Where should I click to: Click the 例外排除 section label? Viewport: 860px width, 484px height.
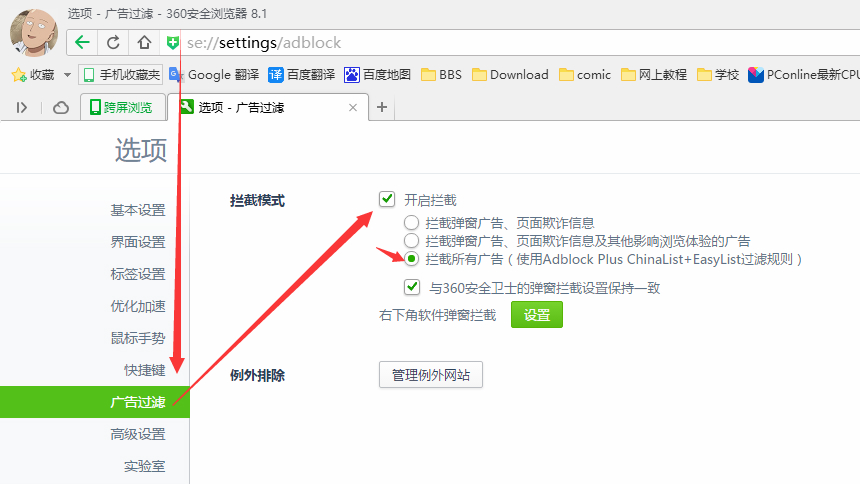tap(257, 375)
